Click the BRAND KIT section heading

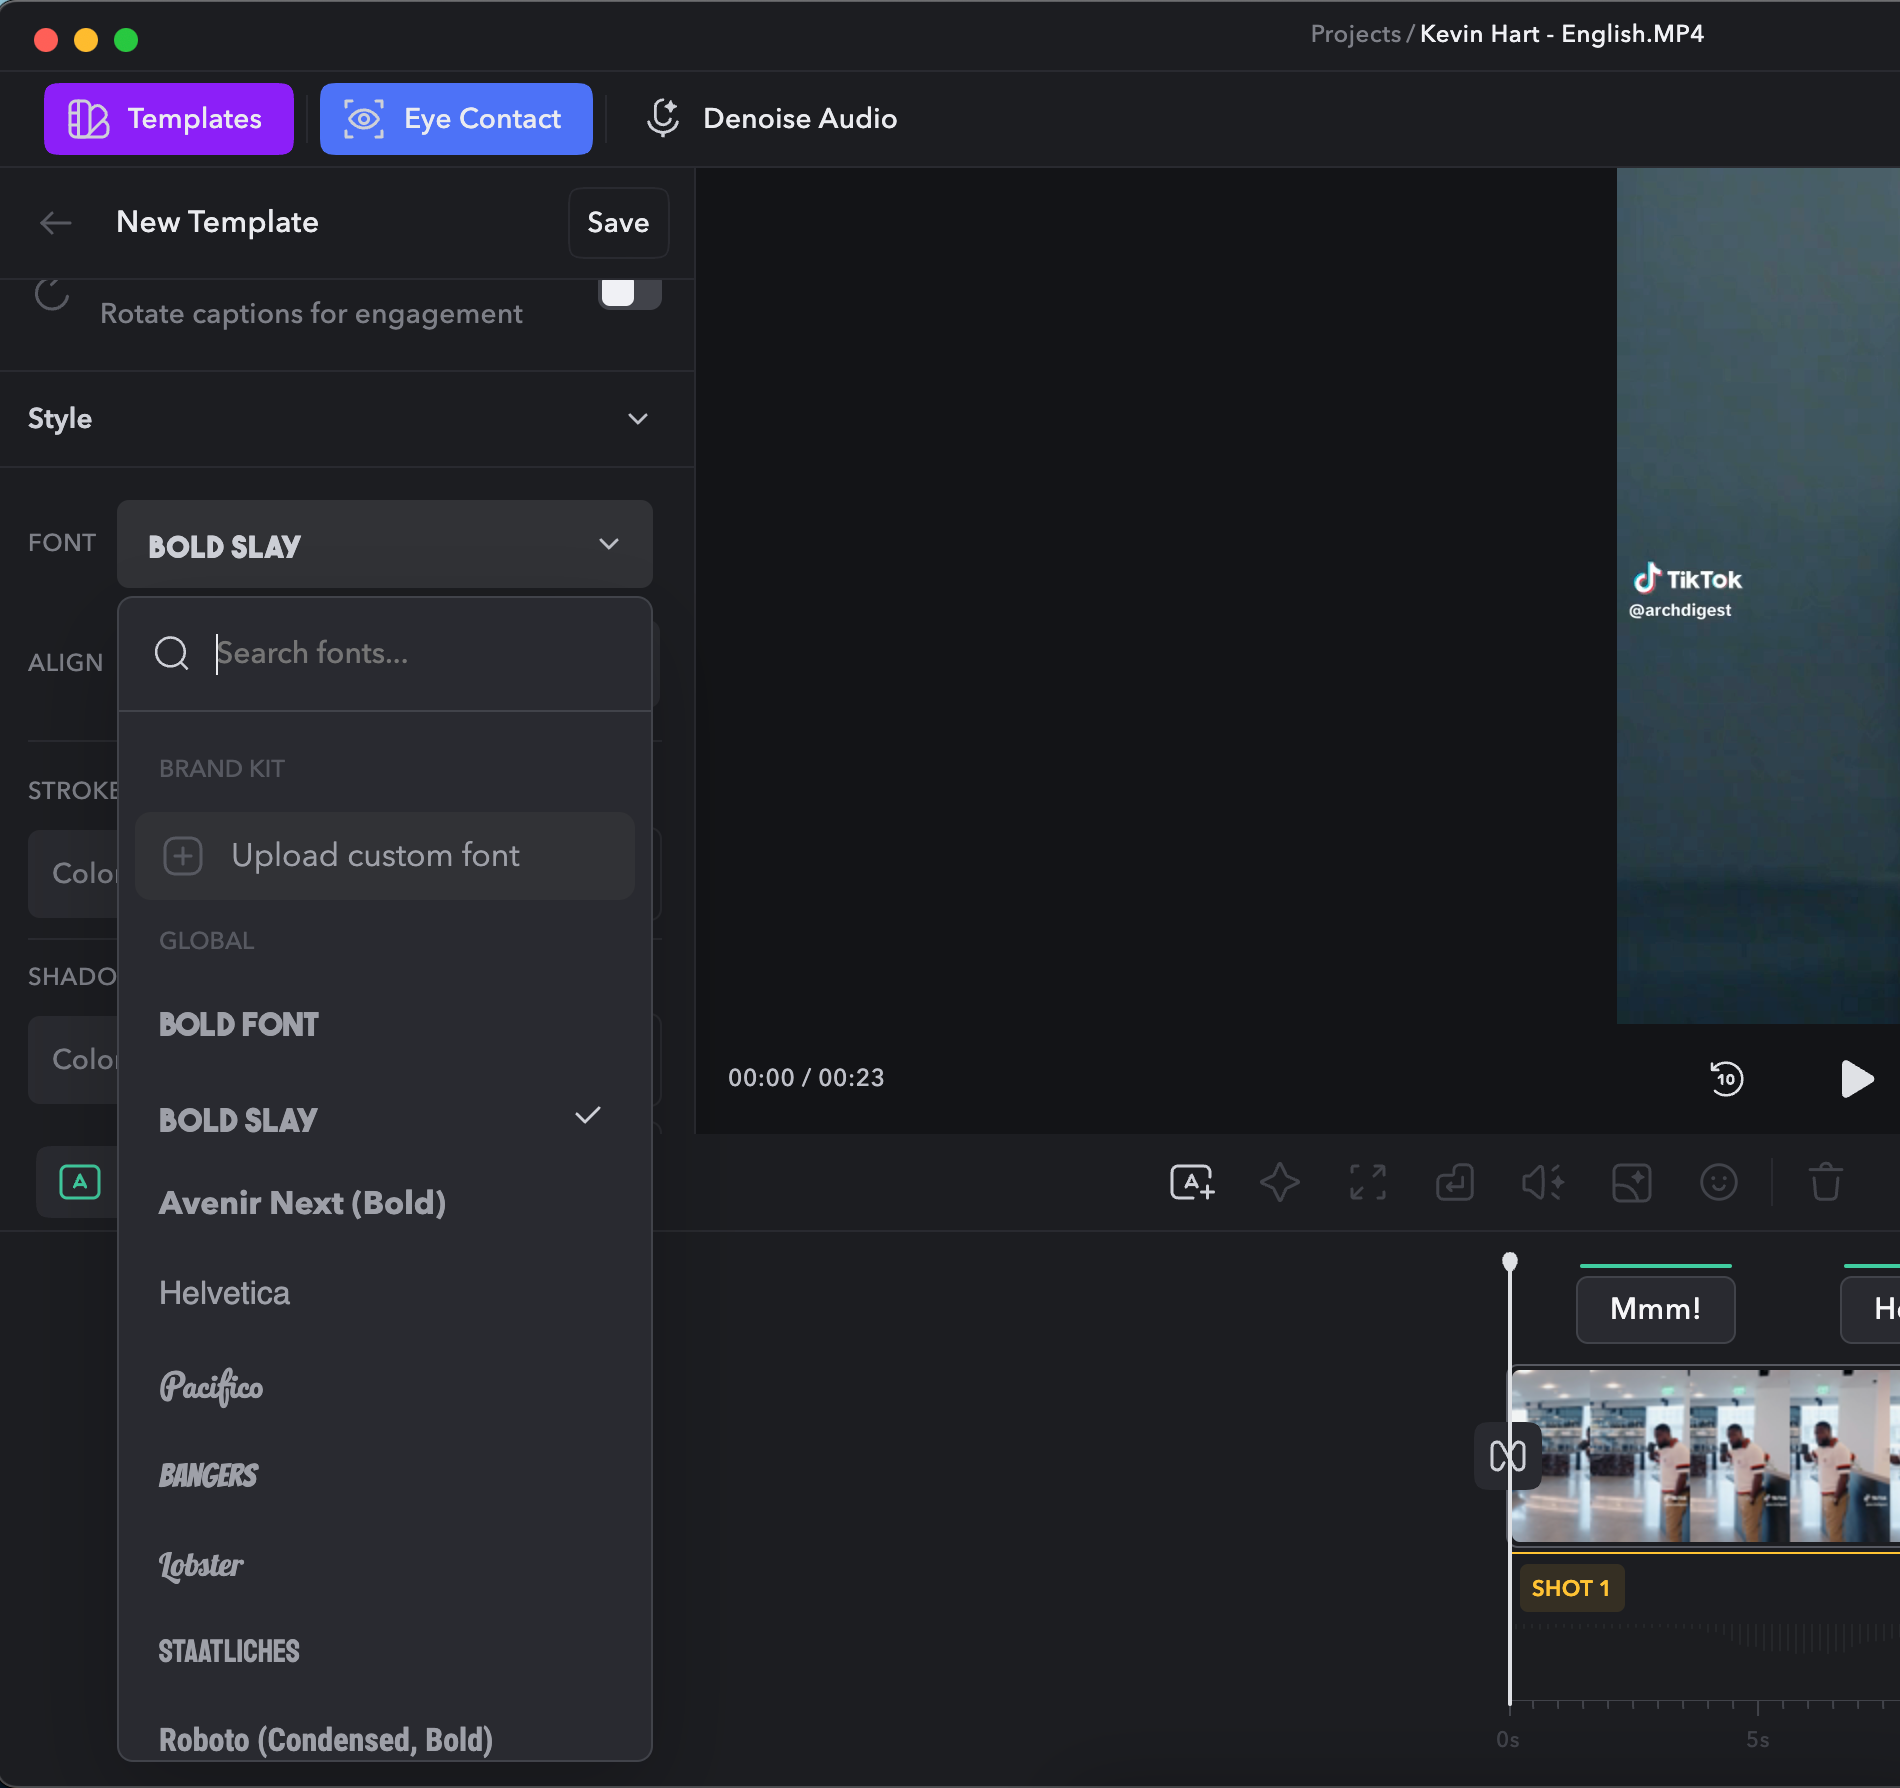pos(222,769)
